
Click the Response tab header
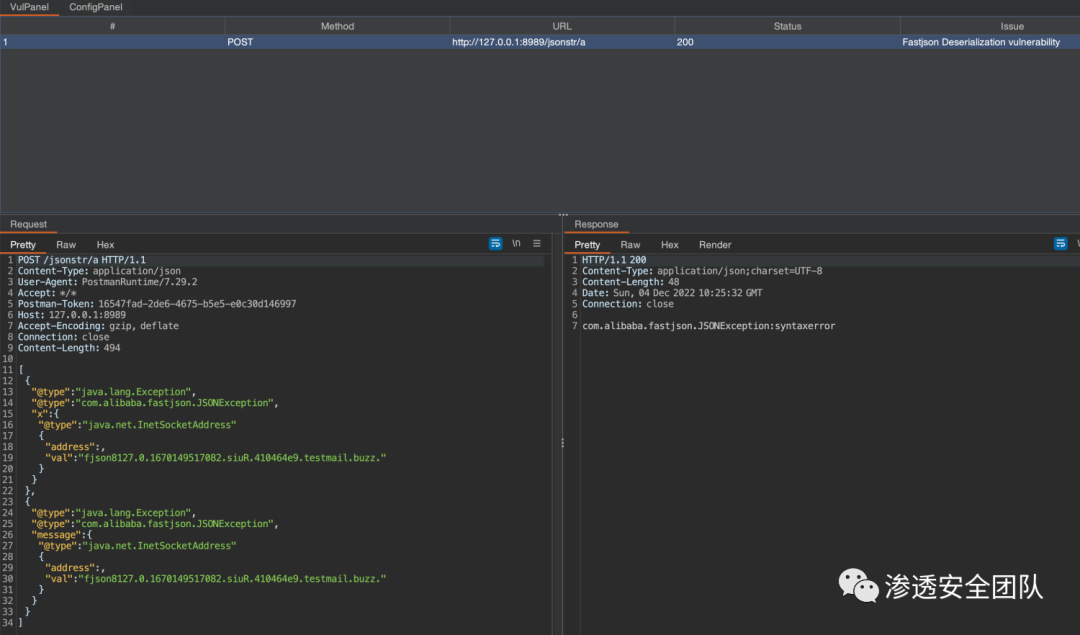596,225
